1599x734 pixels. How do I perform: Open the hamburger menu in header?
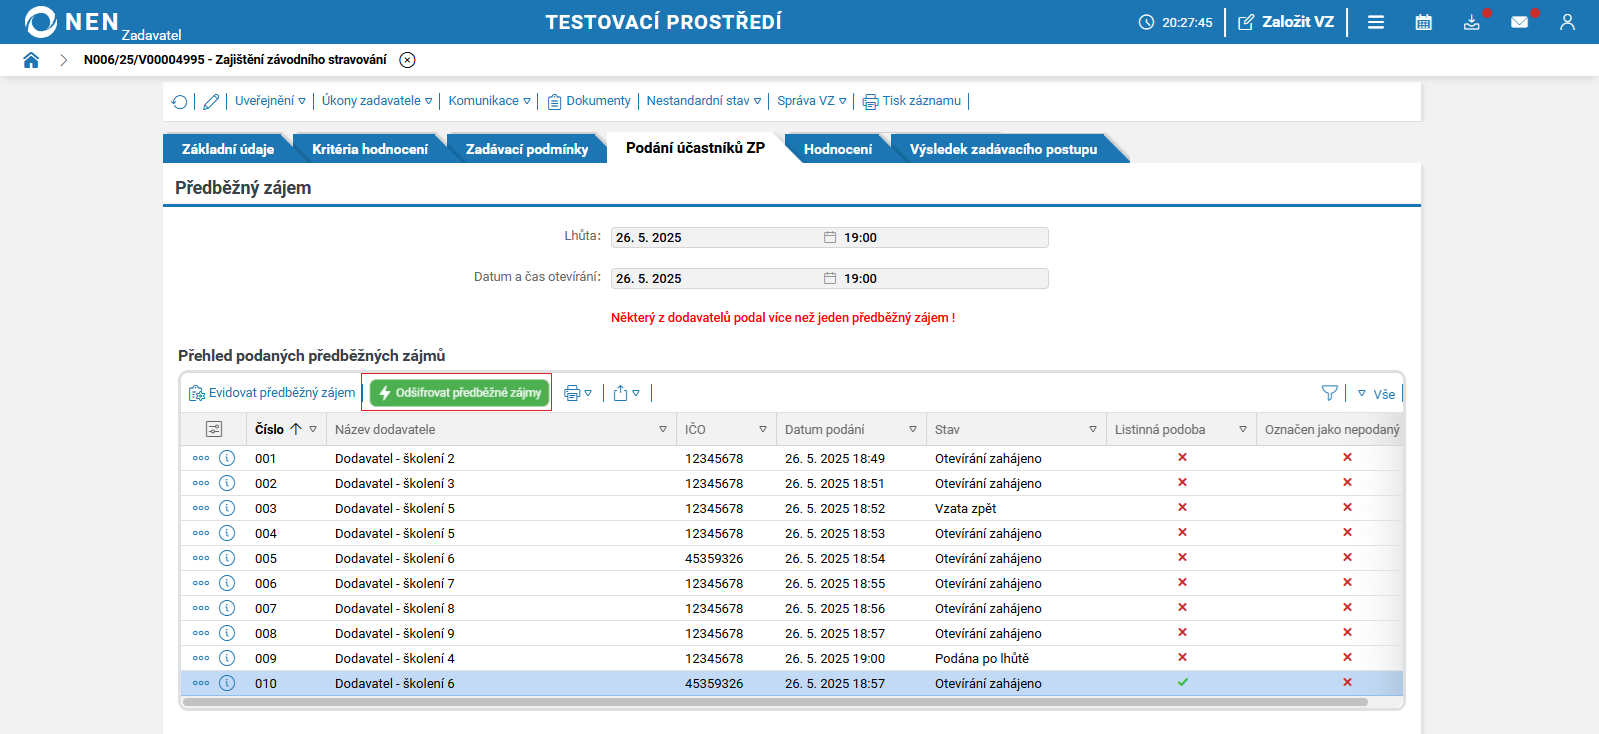[x=1376, y=22]
